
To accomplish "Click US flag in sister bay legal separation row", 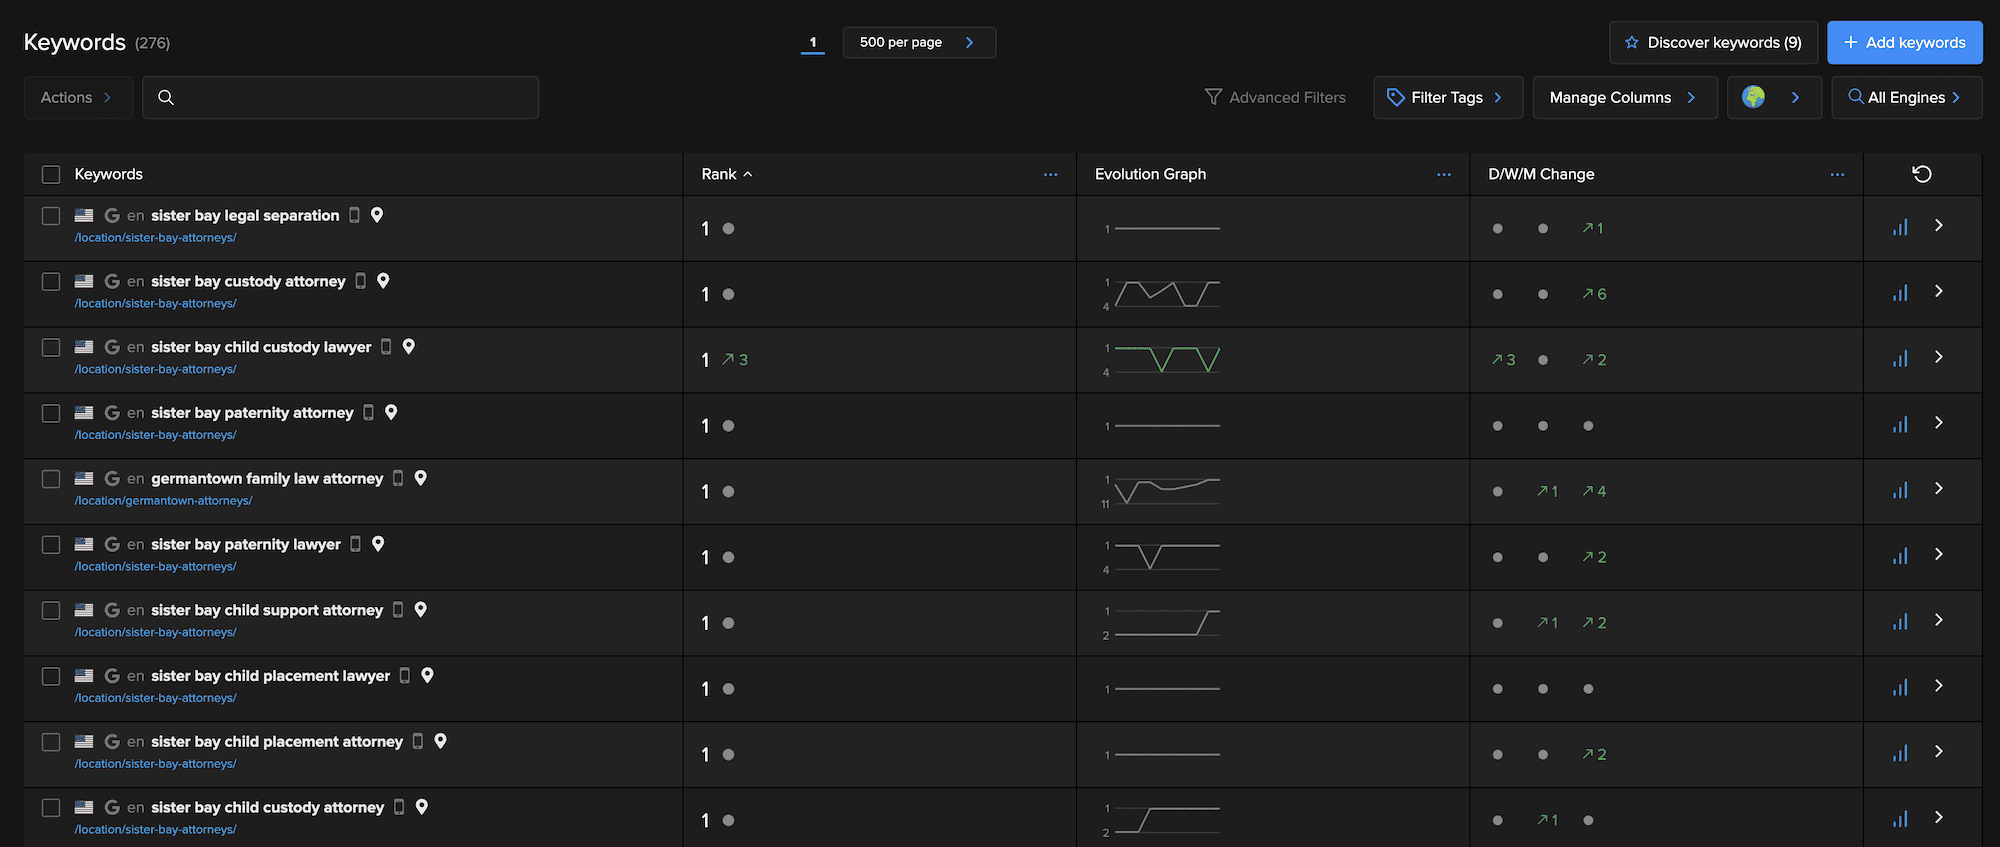I will pos(84,215).
